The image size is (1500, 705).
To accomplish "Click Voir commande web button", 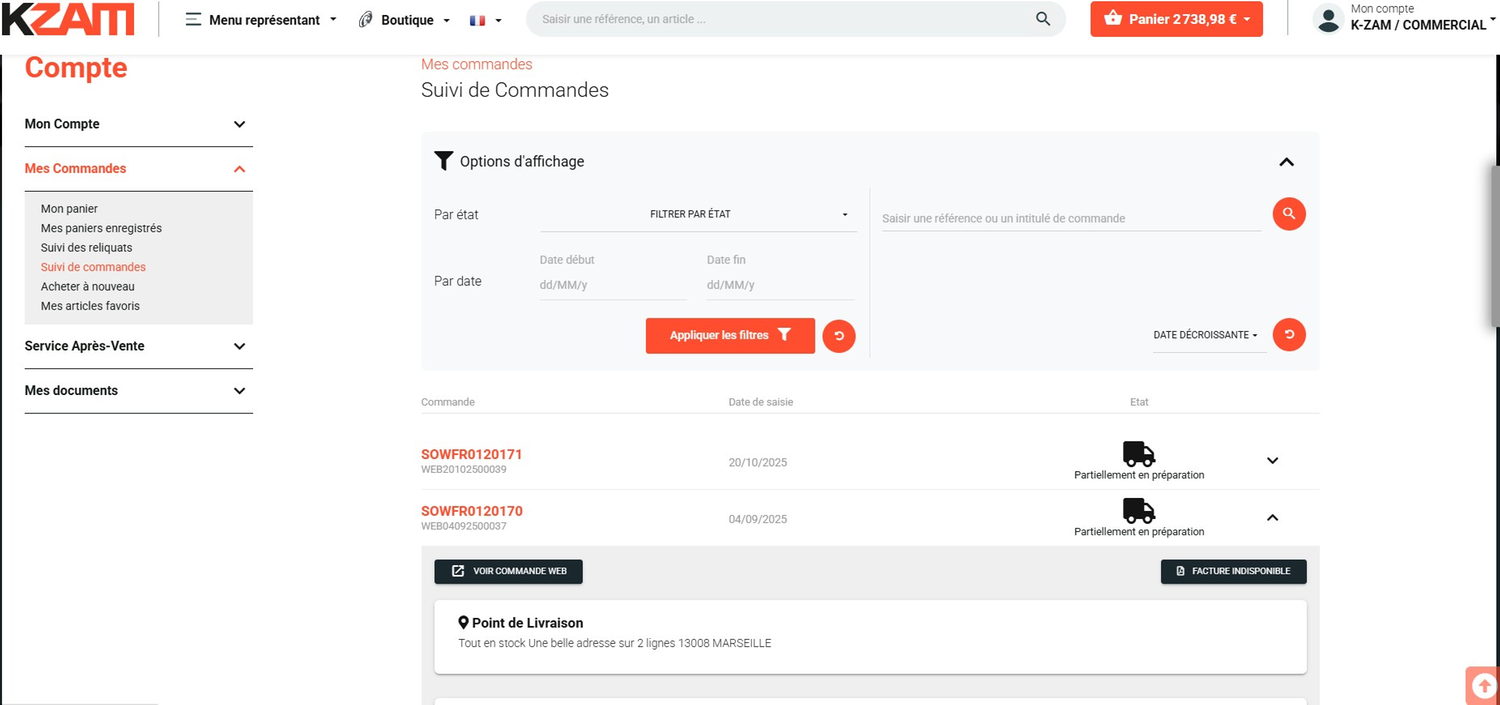I will click(508, 571).
